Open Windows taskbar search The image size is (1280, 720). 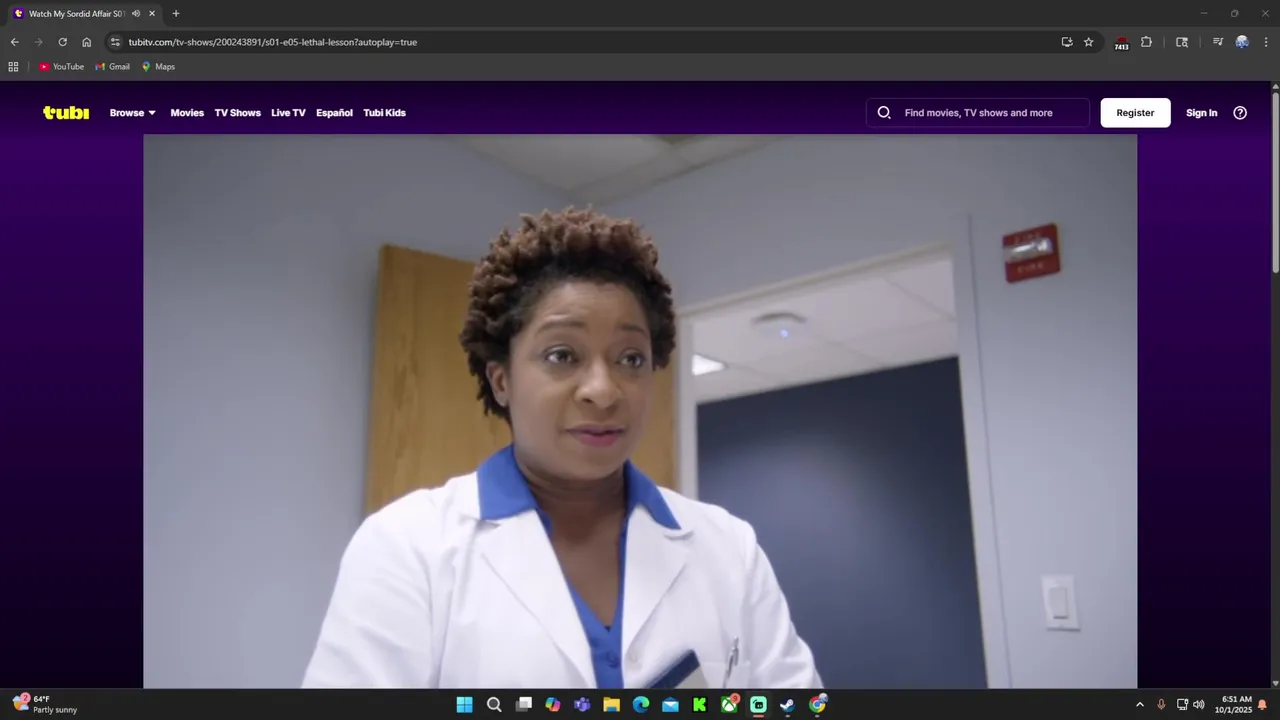494,705
